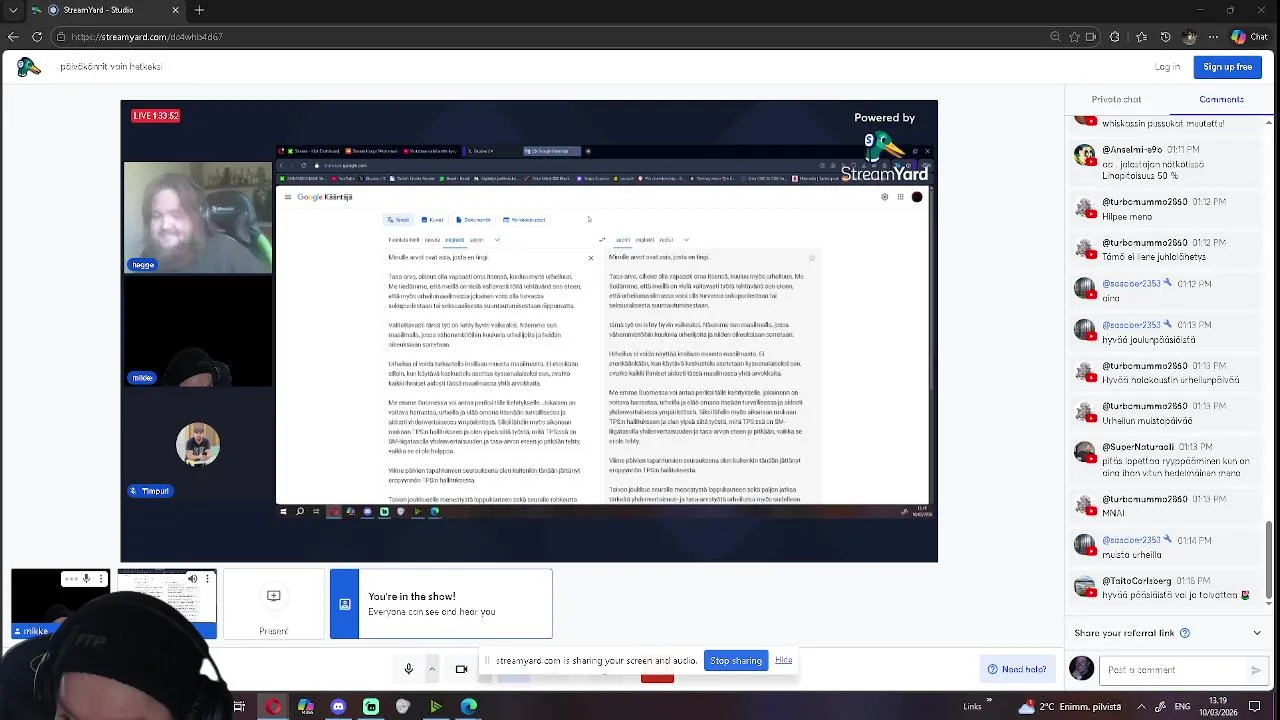Click the taskbar clock showing 13.19
Image resolution: width=1280 pixels, height=720 pixels.
pyautogui.click(x=1219, y=707)
